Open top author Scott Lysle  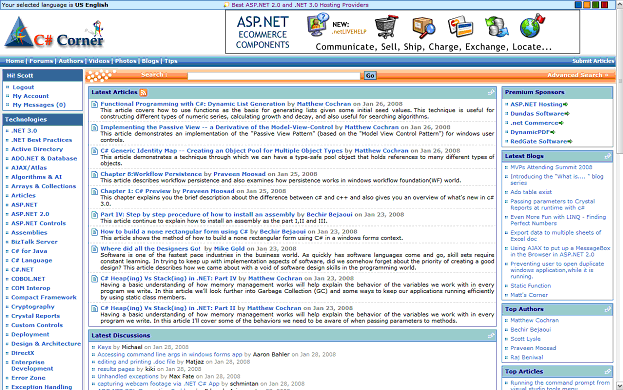[525, 339]
